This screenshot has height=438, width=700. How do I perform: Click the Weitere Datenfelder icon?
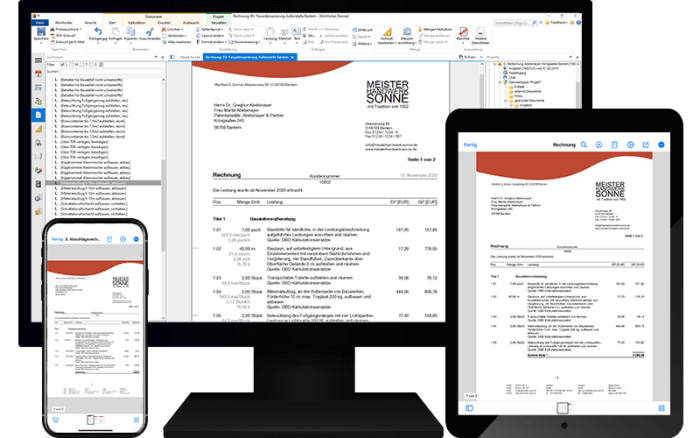pos(480,31)
